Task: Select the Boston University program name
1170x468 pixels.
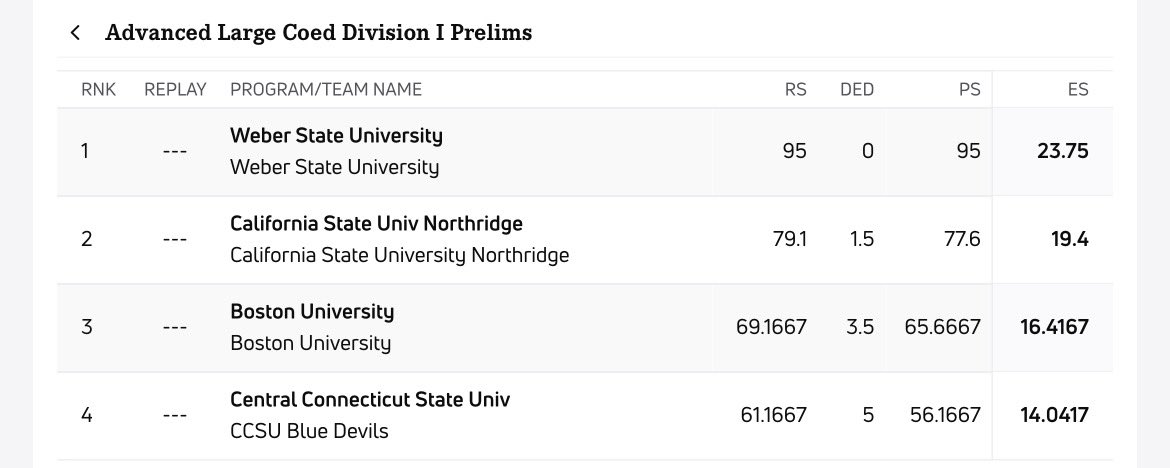Action: click(x=312, y=311)
